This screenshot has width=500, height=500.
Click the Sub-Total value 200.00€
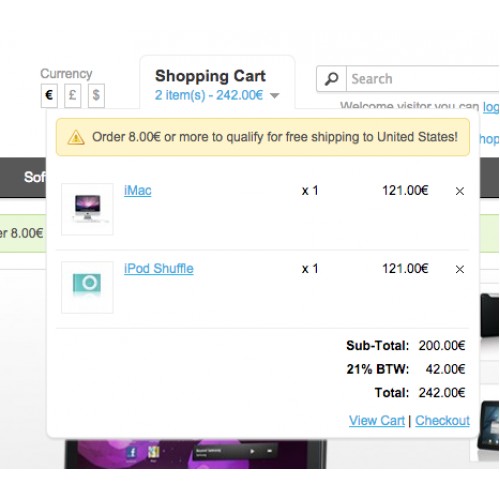(x=442, y=346)
